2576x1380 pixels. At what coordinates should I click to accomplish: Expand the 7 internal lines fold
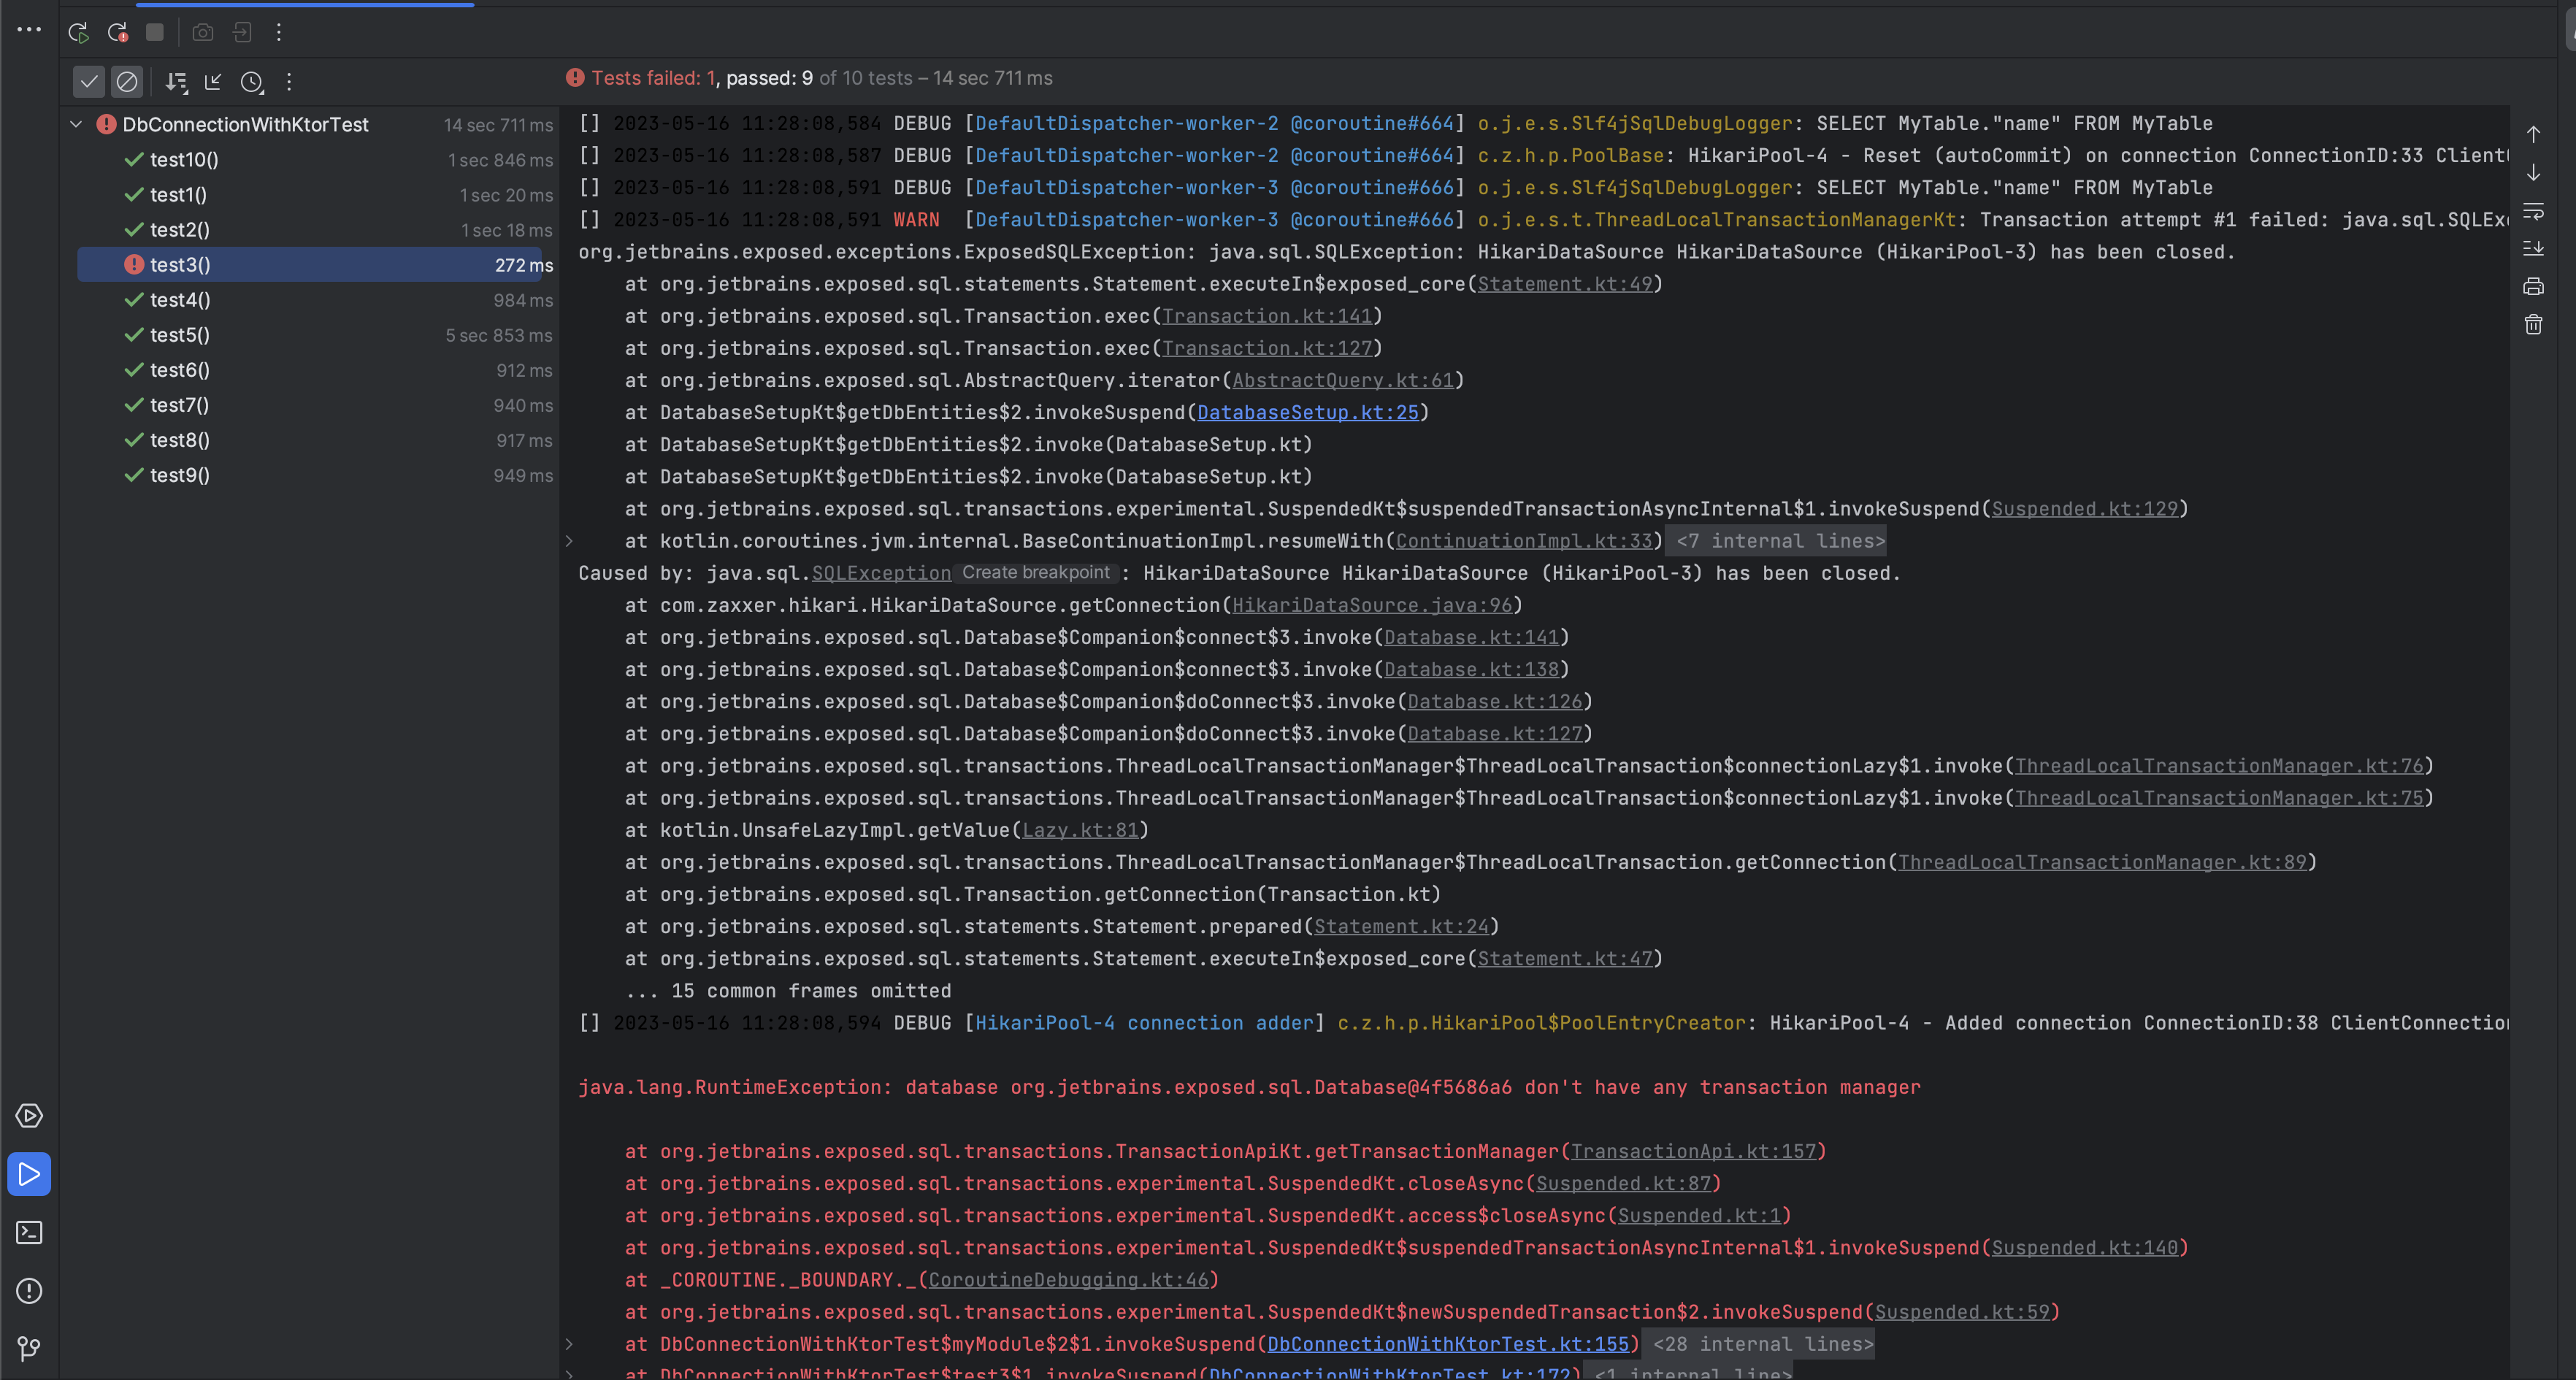(x=1779, y=541)
